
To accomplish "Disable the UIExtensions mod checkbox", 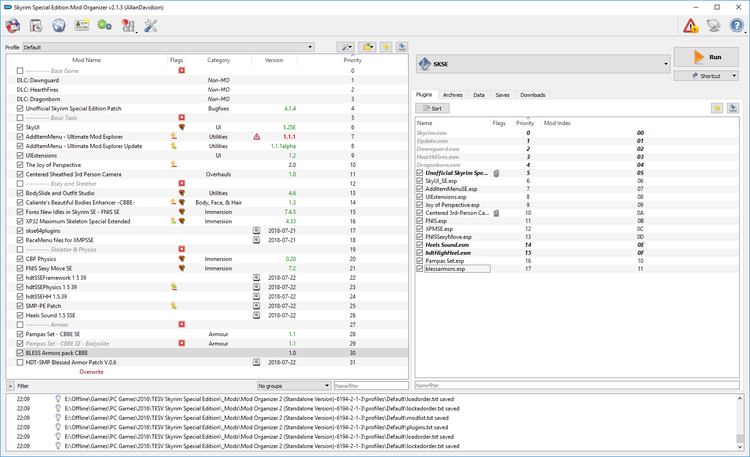I will point(20,156).
